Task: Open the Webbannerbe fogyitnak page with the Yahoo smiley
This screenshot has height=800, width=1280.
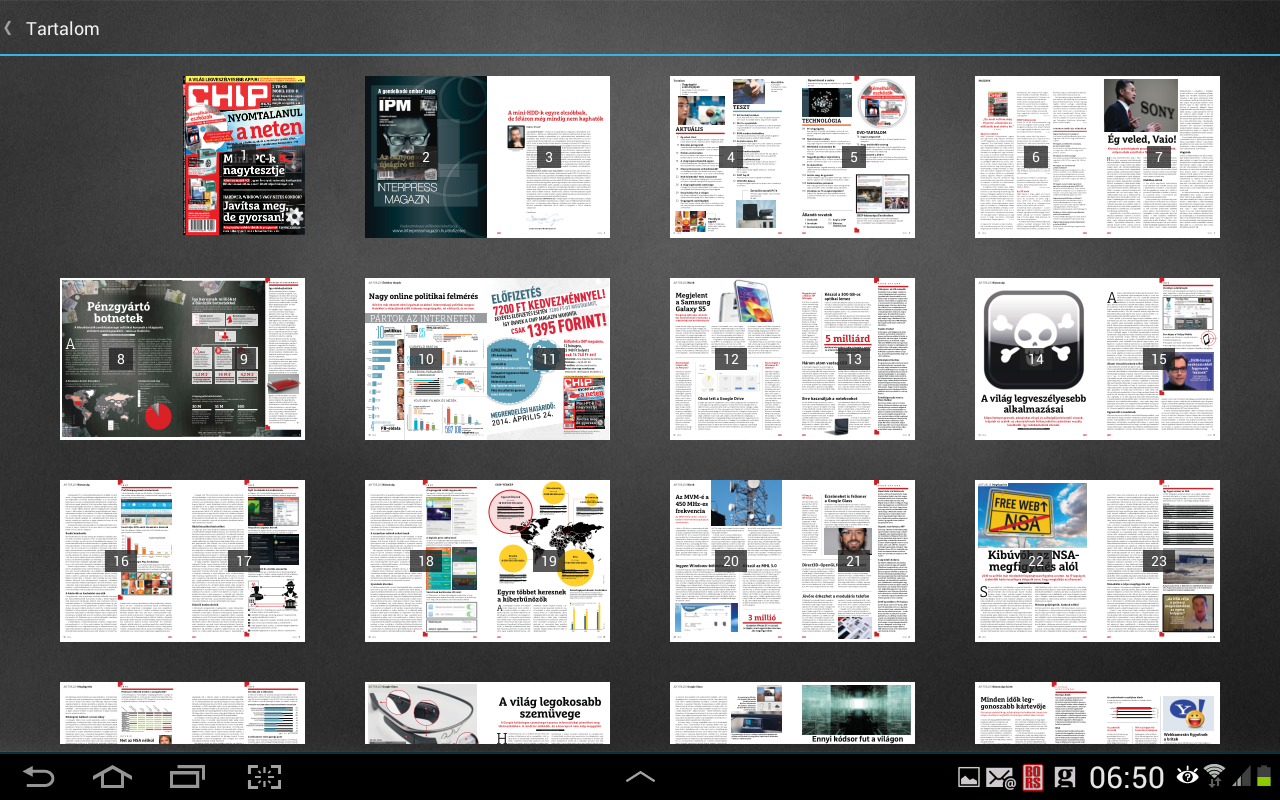Action: (1159, 713)
